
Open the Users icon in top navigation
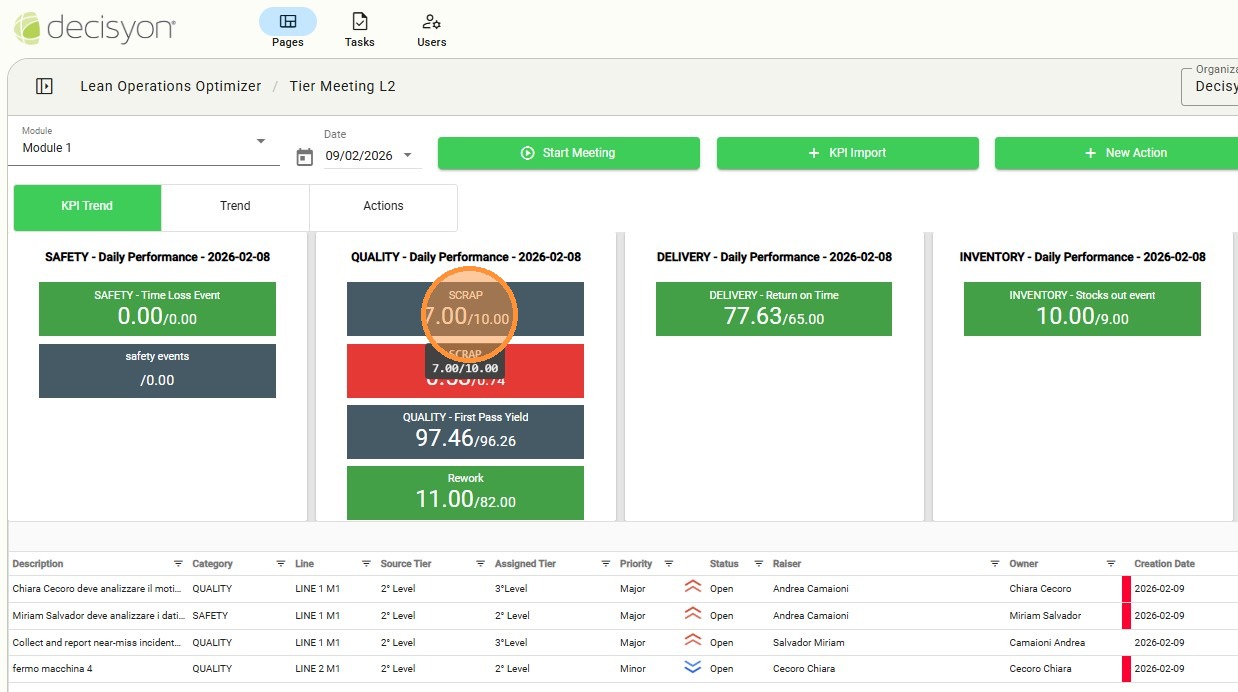[431, 22]
